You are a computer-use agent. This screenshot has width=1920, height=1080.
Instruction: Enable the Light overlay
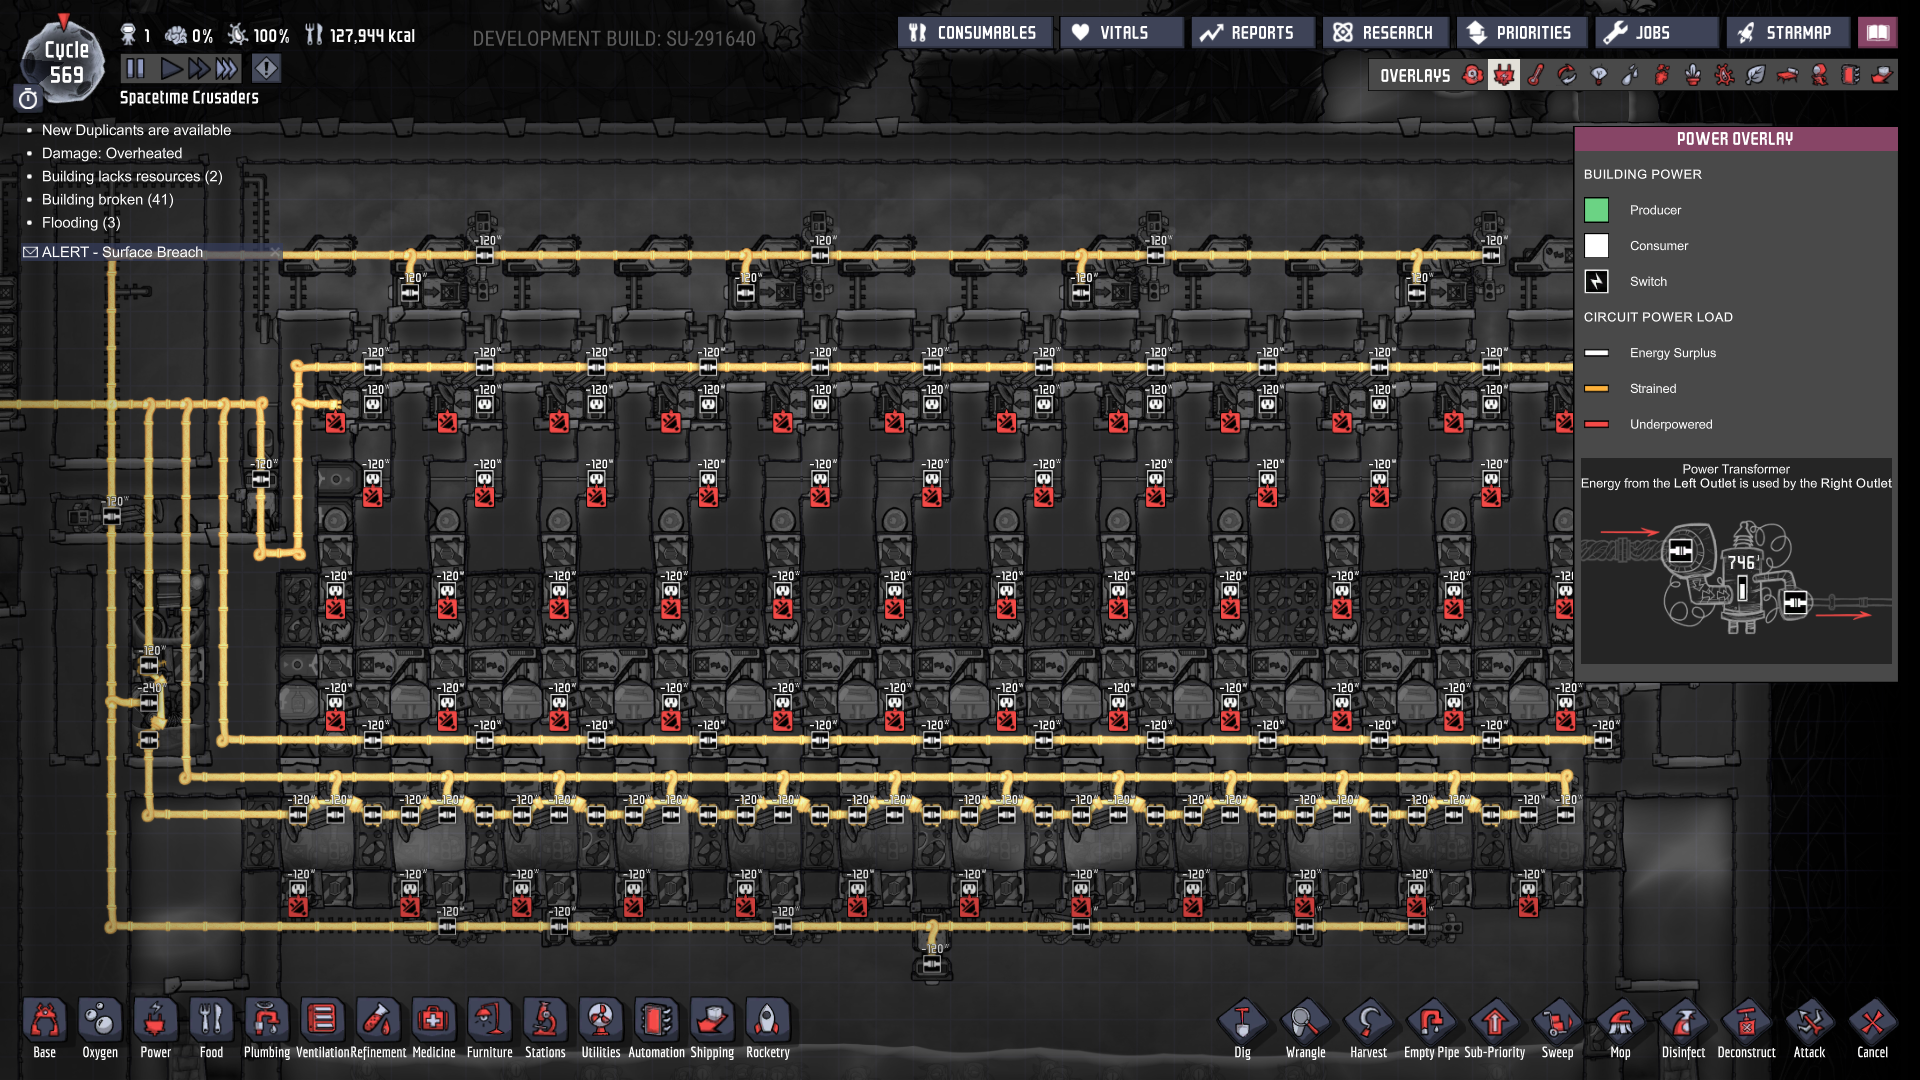pyautogui.click(x=1599, y=75)
